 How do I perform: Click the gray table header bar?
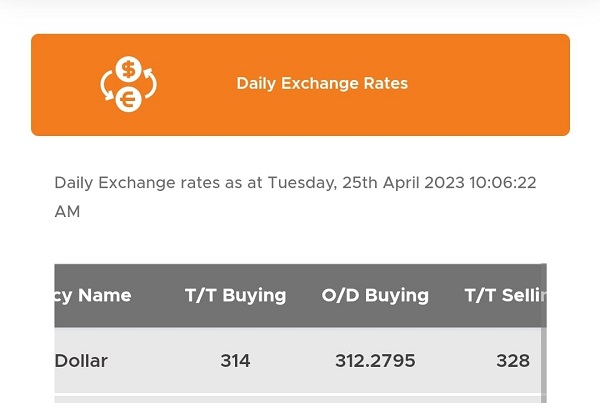300,295
